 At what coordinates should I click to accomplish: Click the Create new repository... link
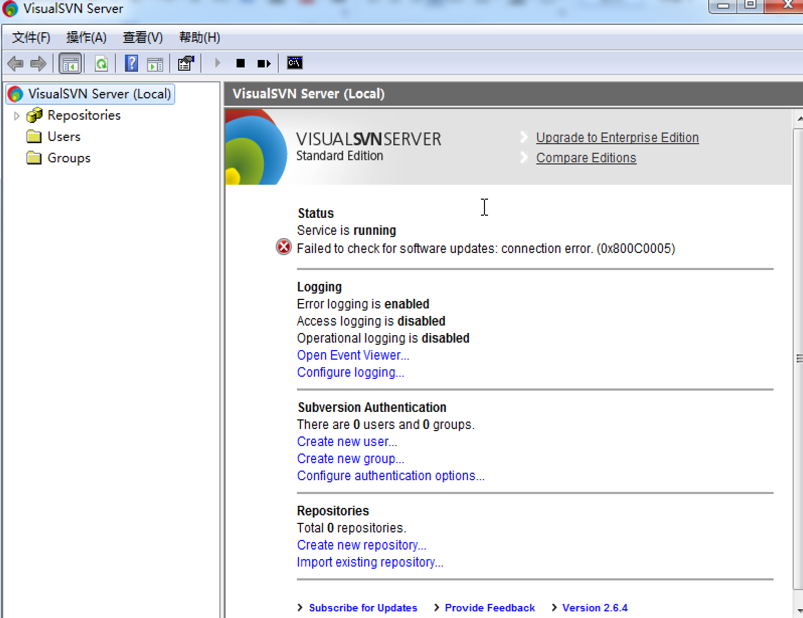pos(362,545)
